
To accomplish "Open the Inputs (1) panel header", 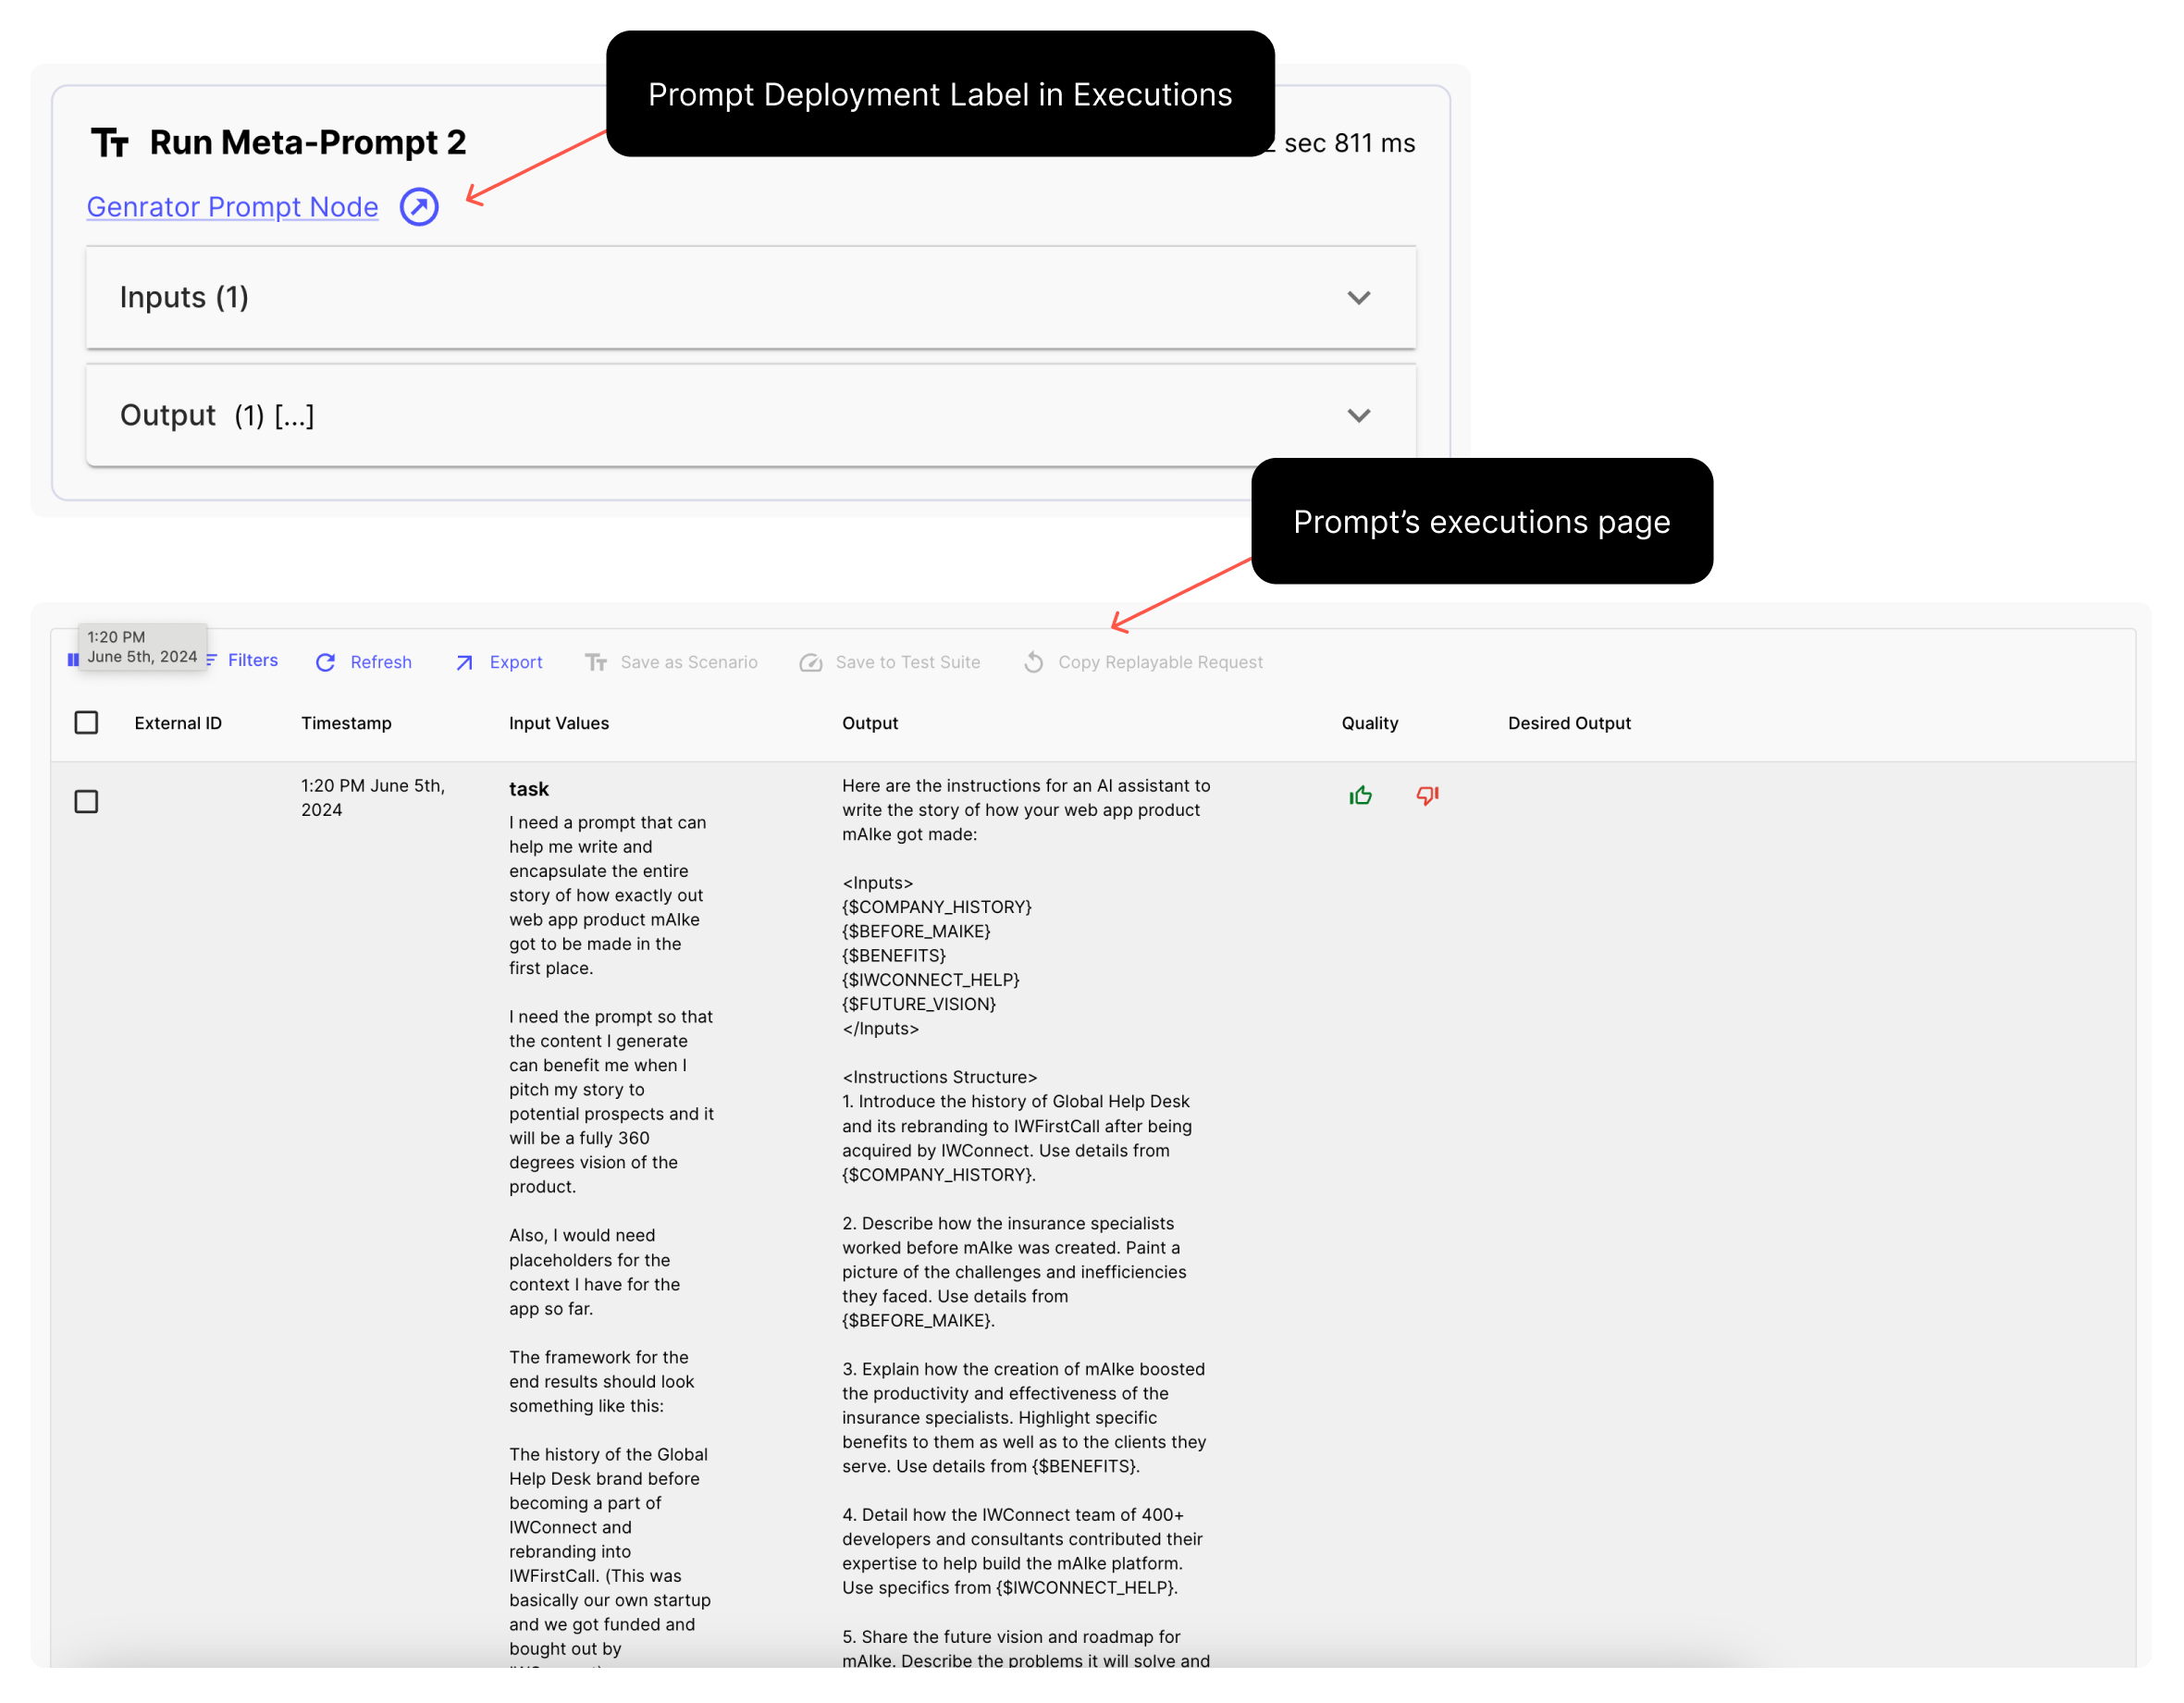I will click(x=184, y=298).
